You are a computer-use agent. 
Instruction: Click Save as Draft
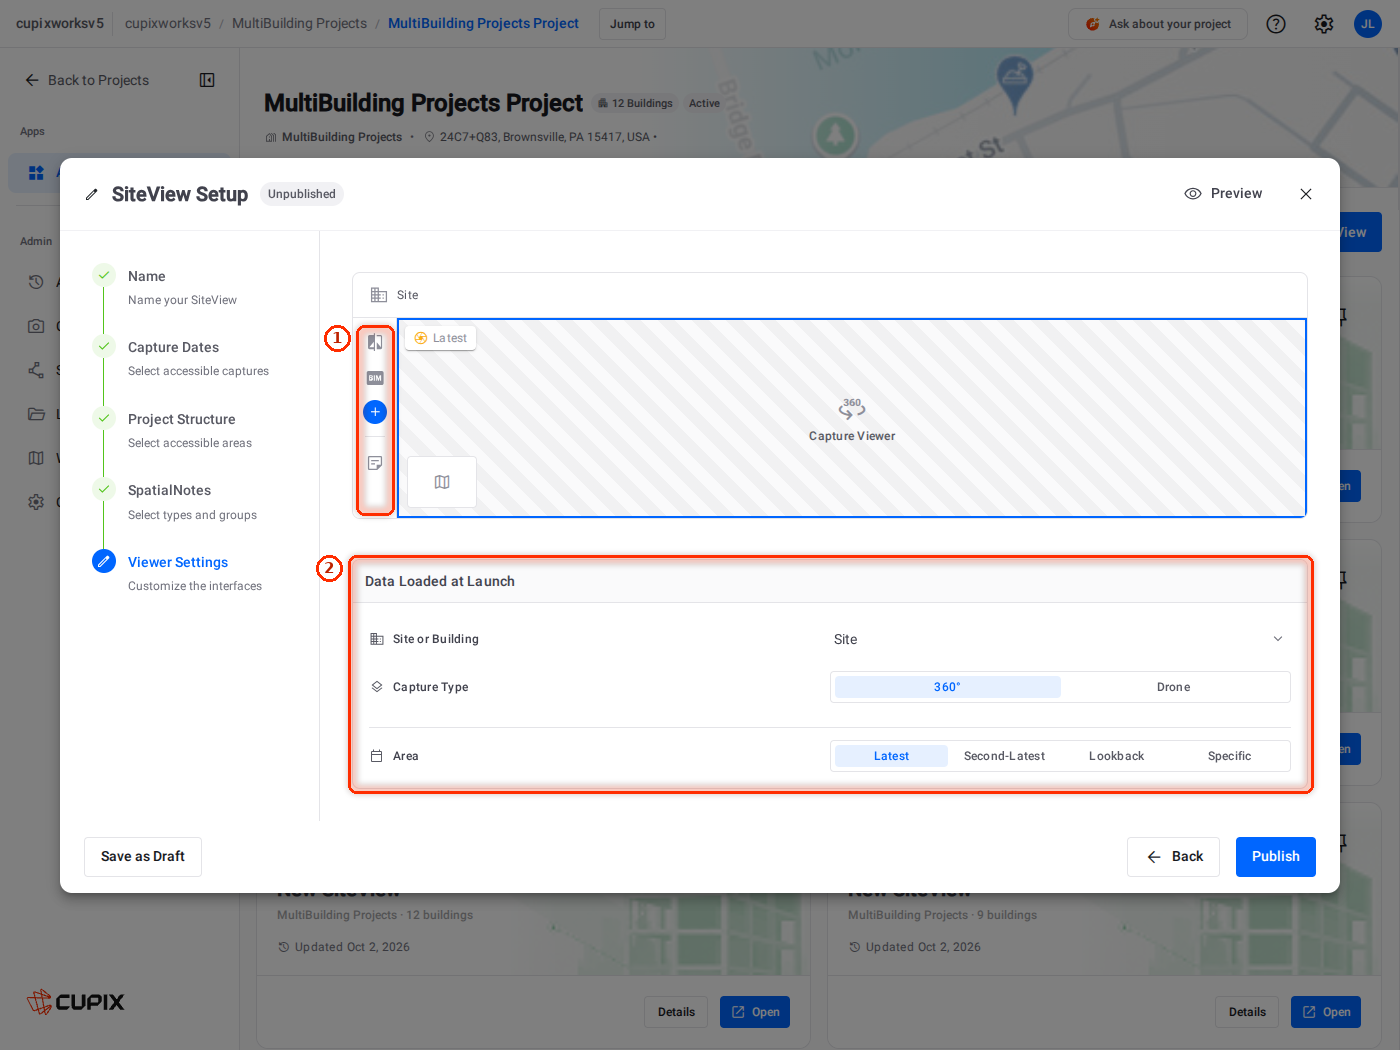pos(143,857)
